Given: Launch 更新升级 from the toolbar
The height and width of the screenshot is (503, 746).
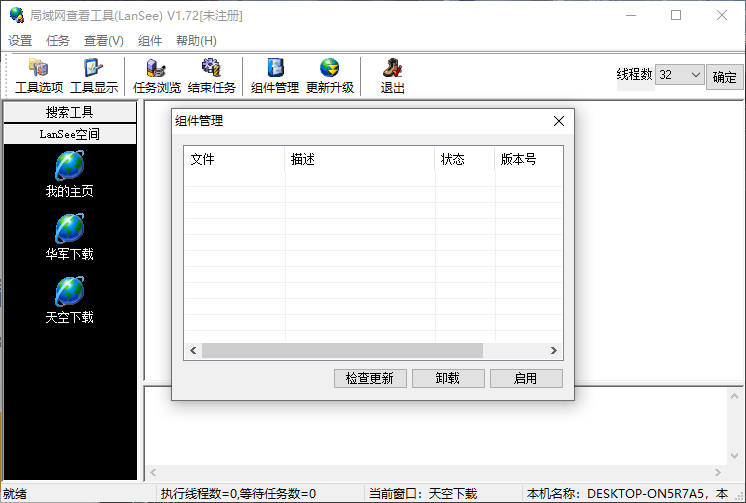Looking at the screenshot, I should pyautogui.click(x=330, y=76).
